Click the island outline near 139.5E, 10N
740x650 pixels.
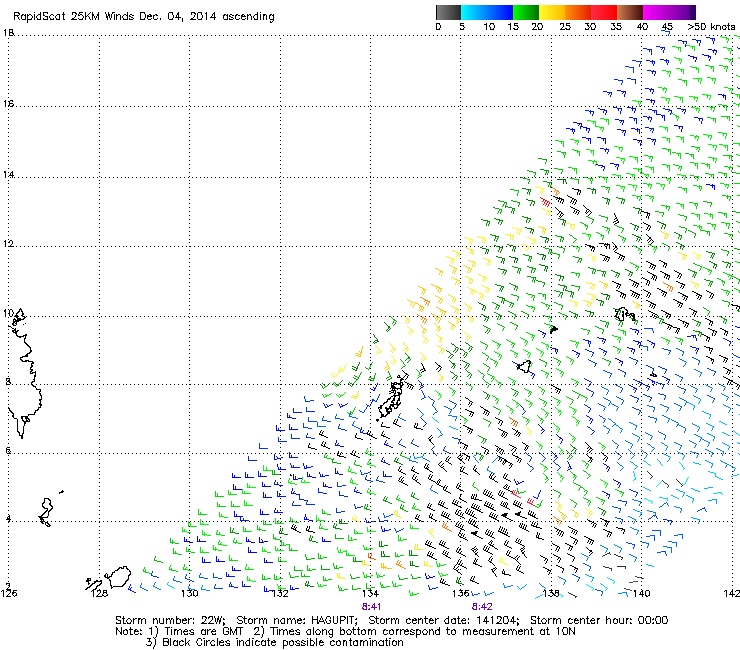(625, 314)
